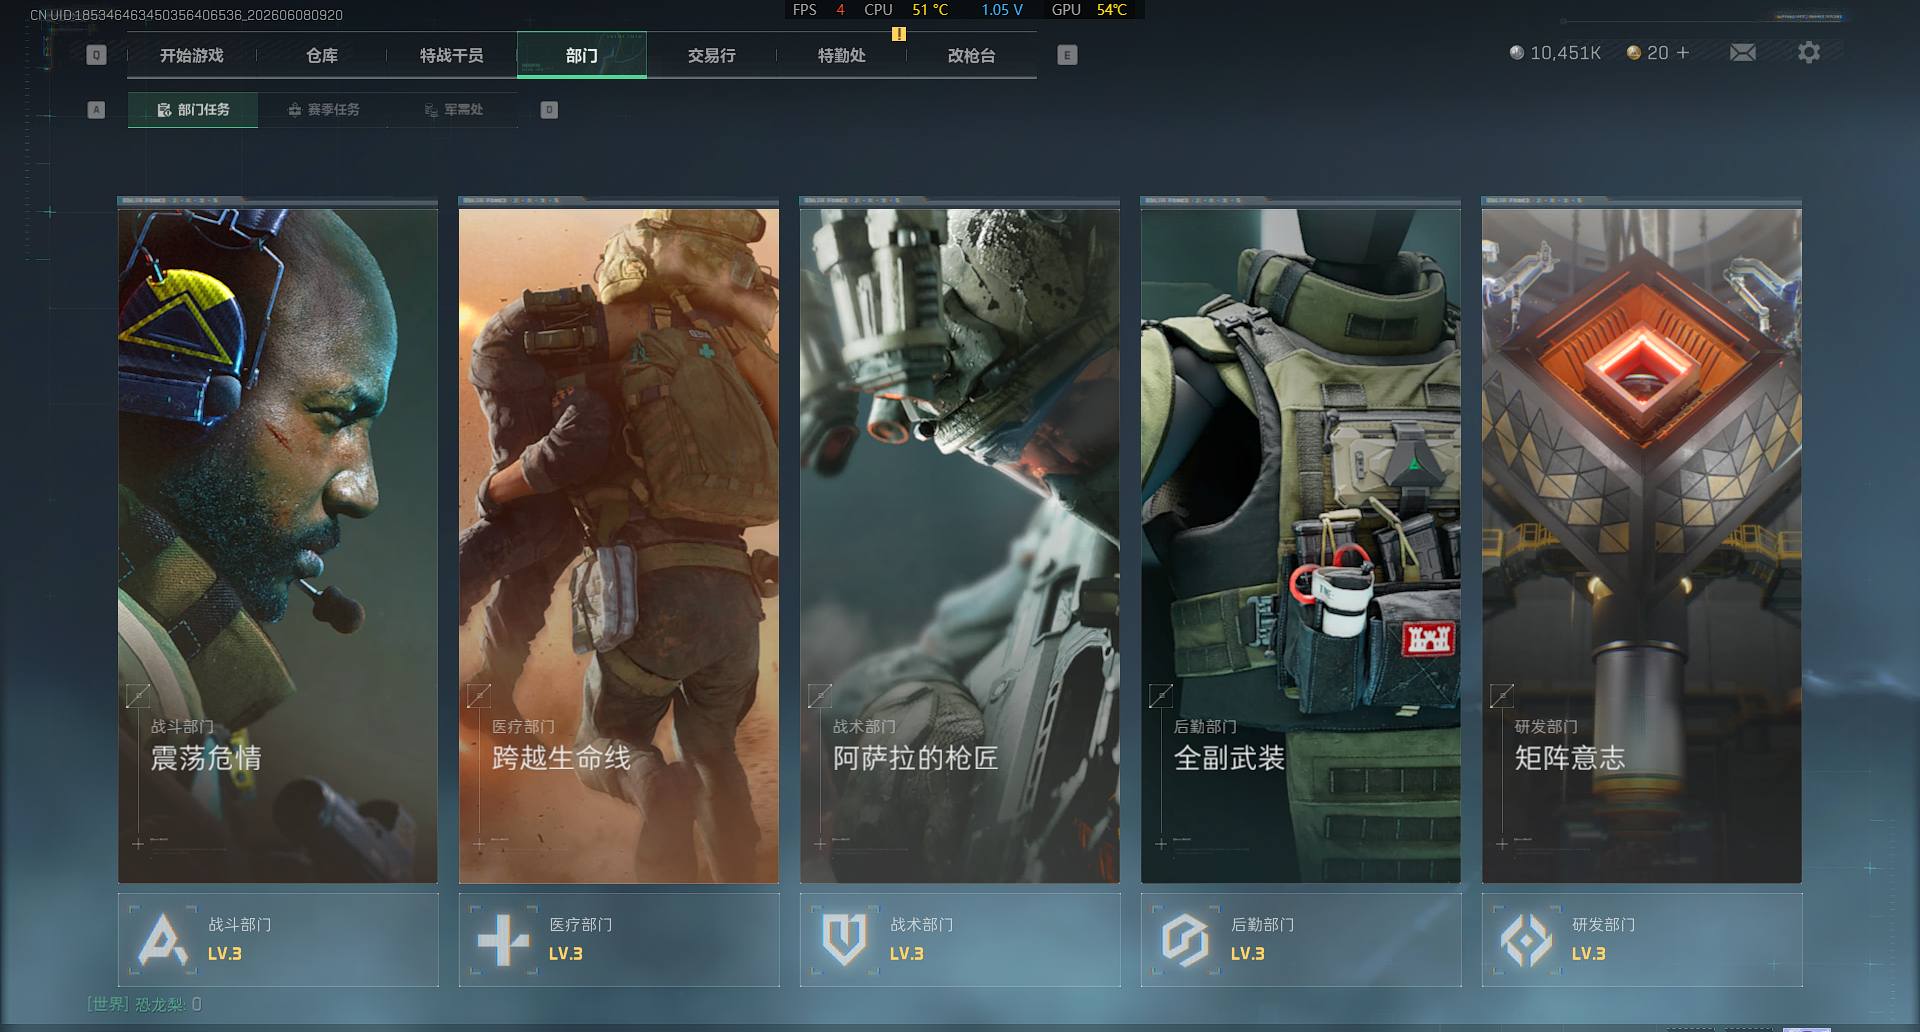Click the 战术部门 shield emblem icon
1920x1032 pixels.
[x=844, y=940]
